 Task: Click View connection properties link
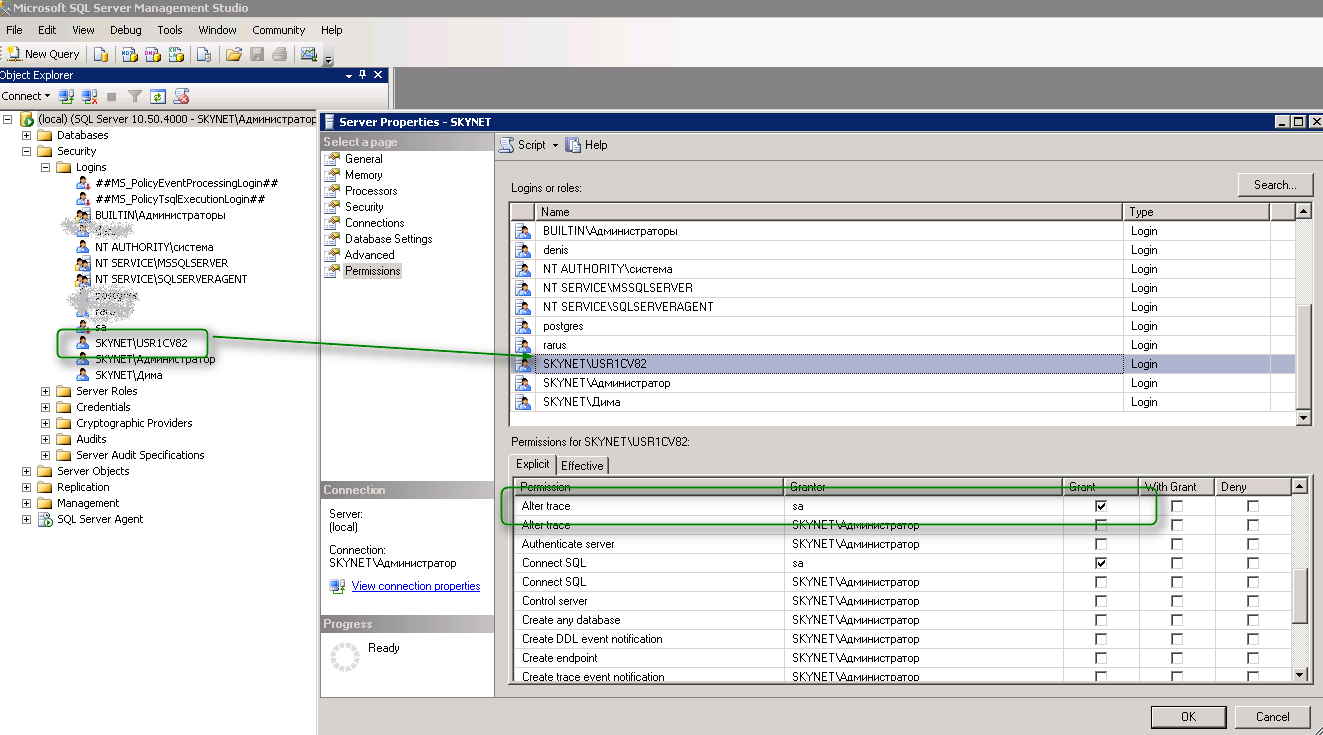coord(416,586)
